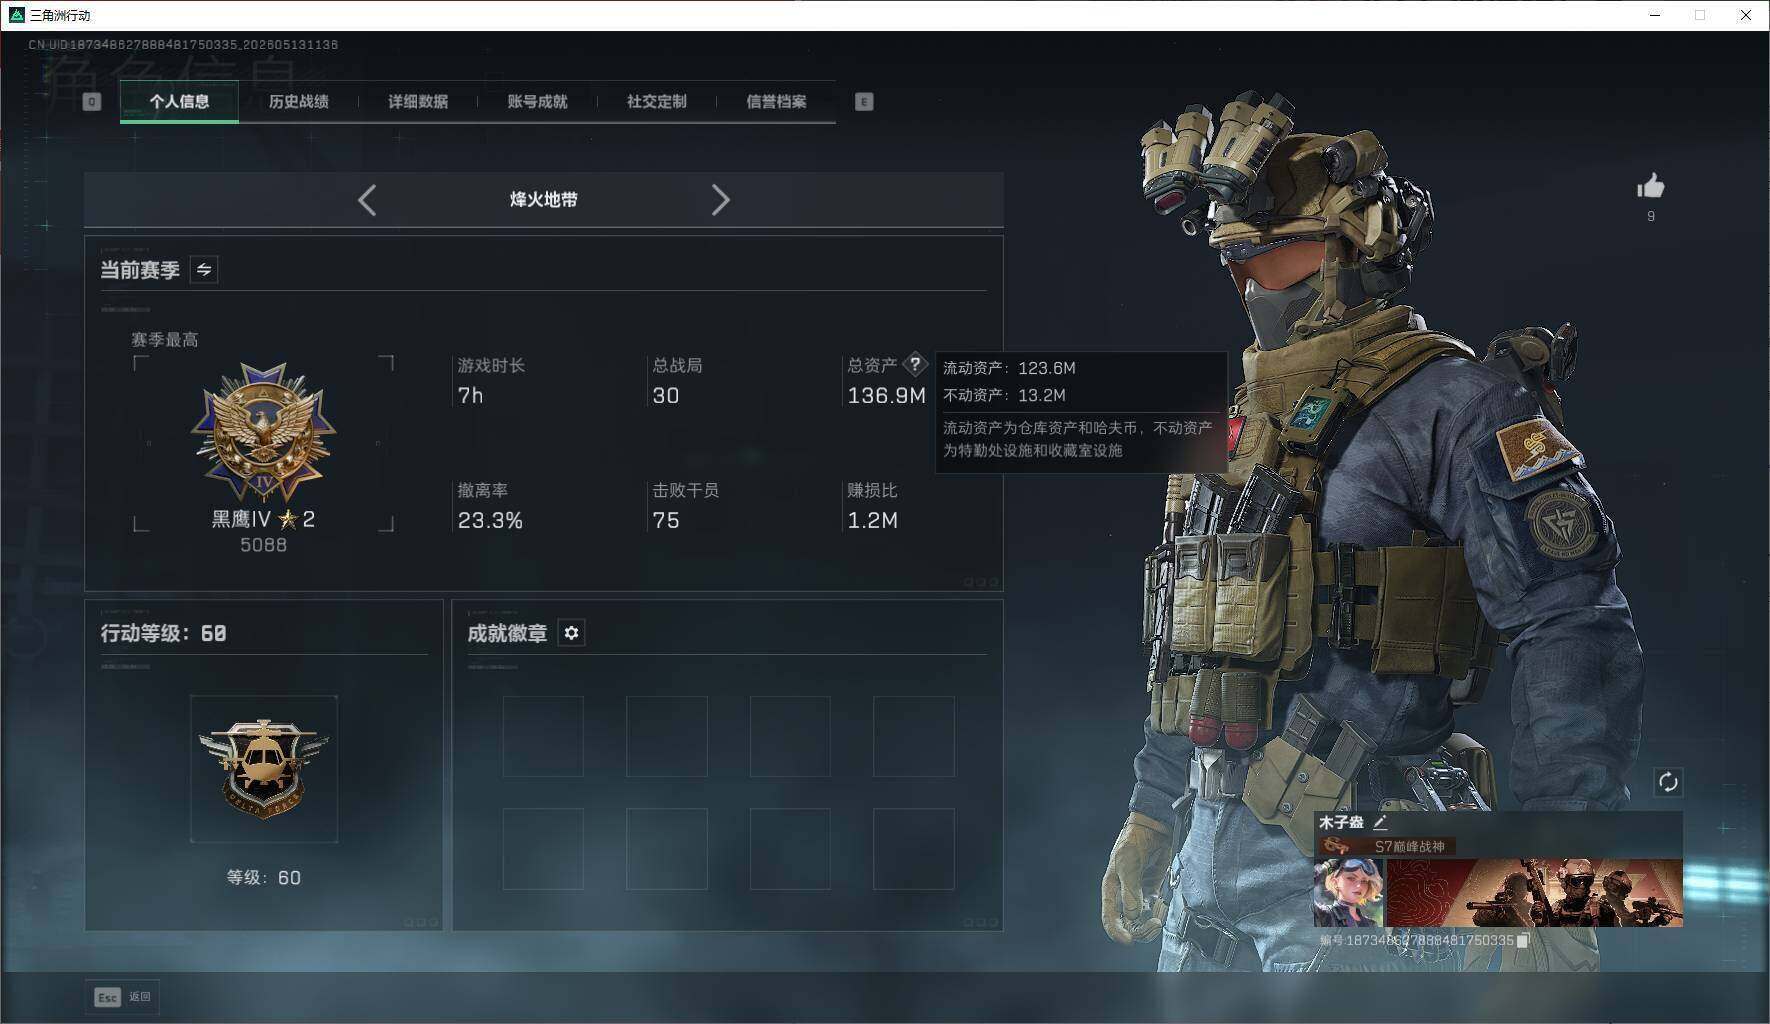Click the Q key previous-tab icon
The image size is (1770, 1024).
(91, 102)
